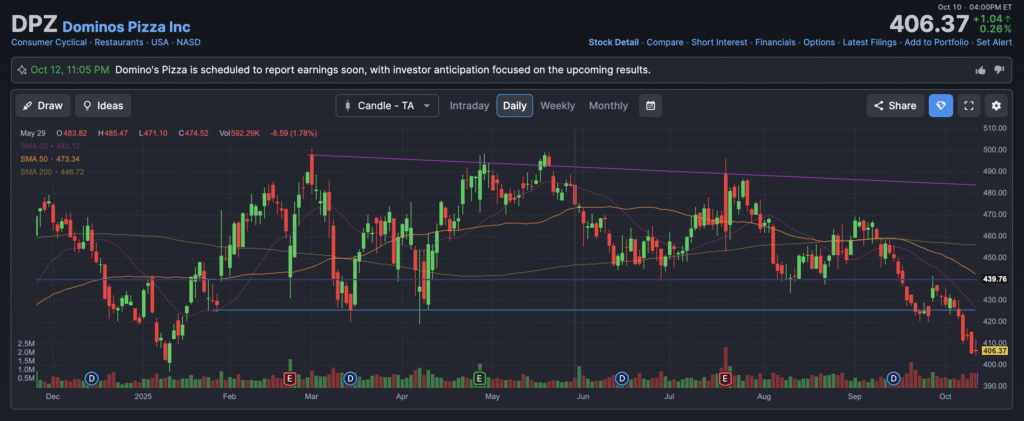Open the Draw tools pencil button
Screen dimensions: 1024x421
(42, 105)
